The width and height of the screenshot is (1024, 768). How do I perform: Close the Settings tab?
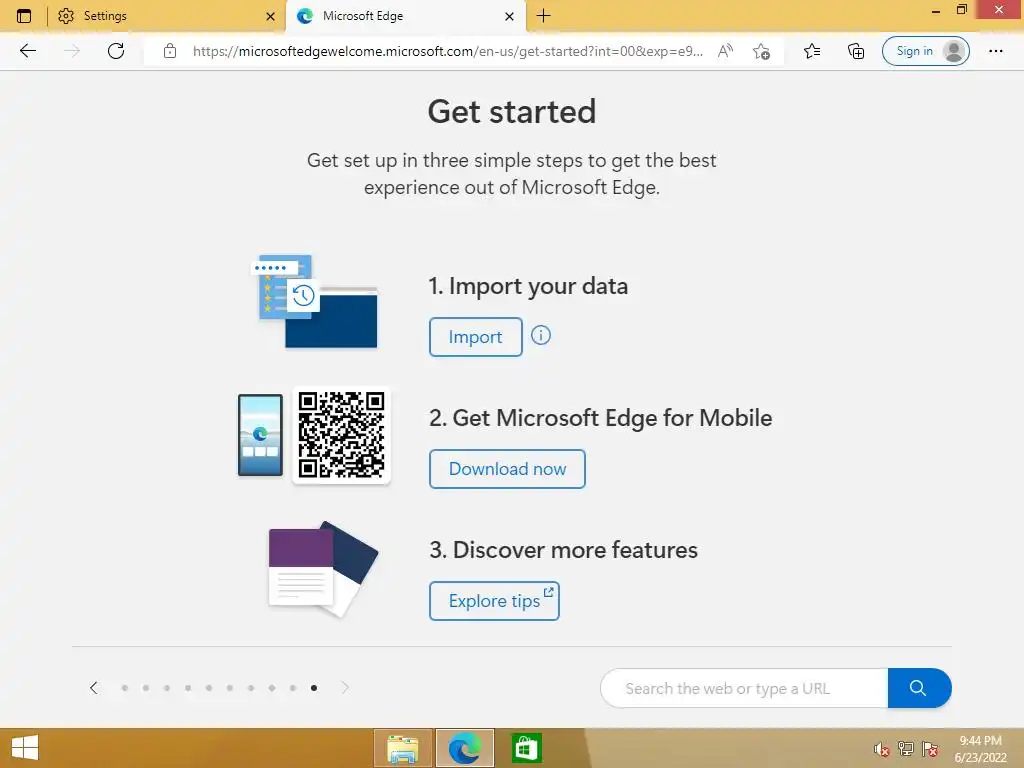(270, 16)
